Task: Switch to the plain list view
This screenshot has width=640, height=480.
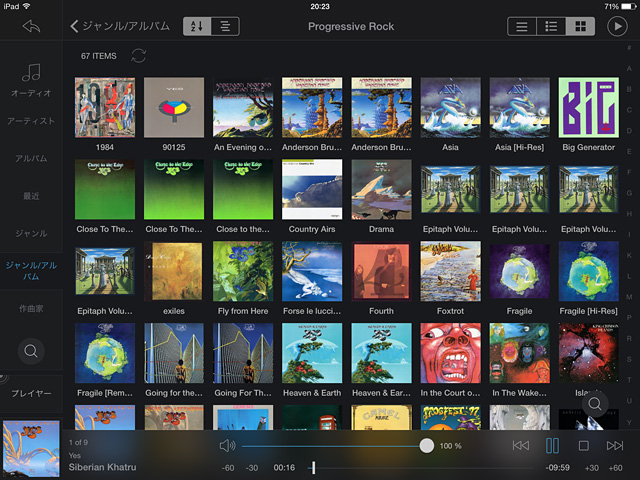Action: tap(522, 26)
